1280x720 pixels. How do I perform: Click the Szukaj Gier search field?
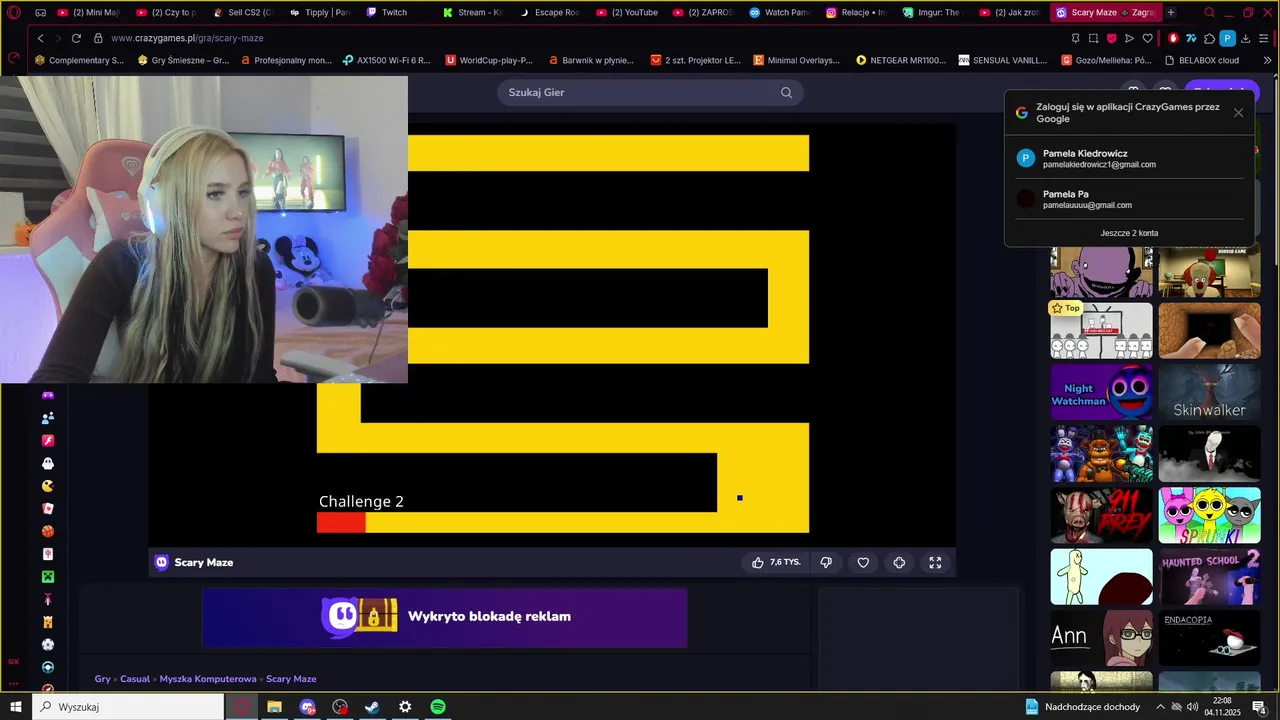click(650, 92)
